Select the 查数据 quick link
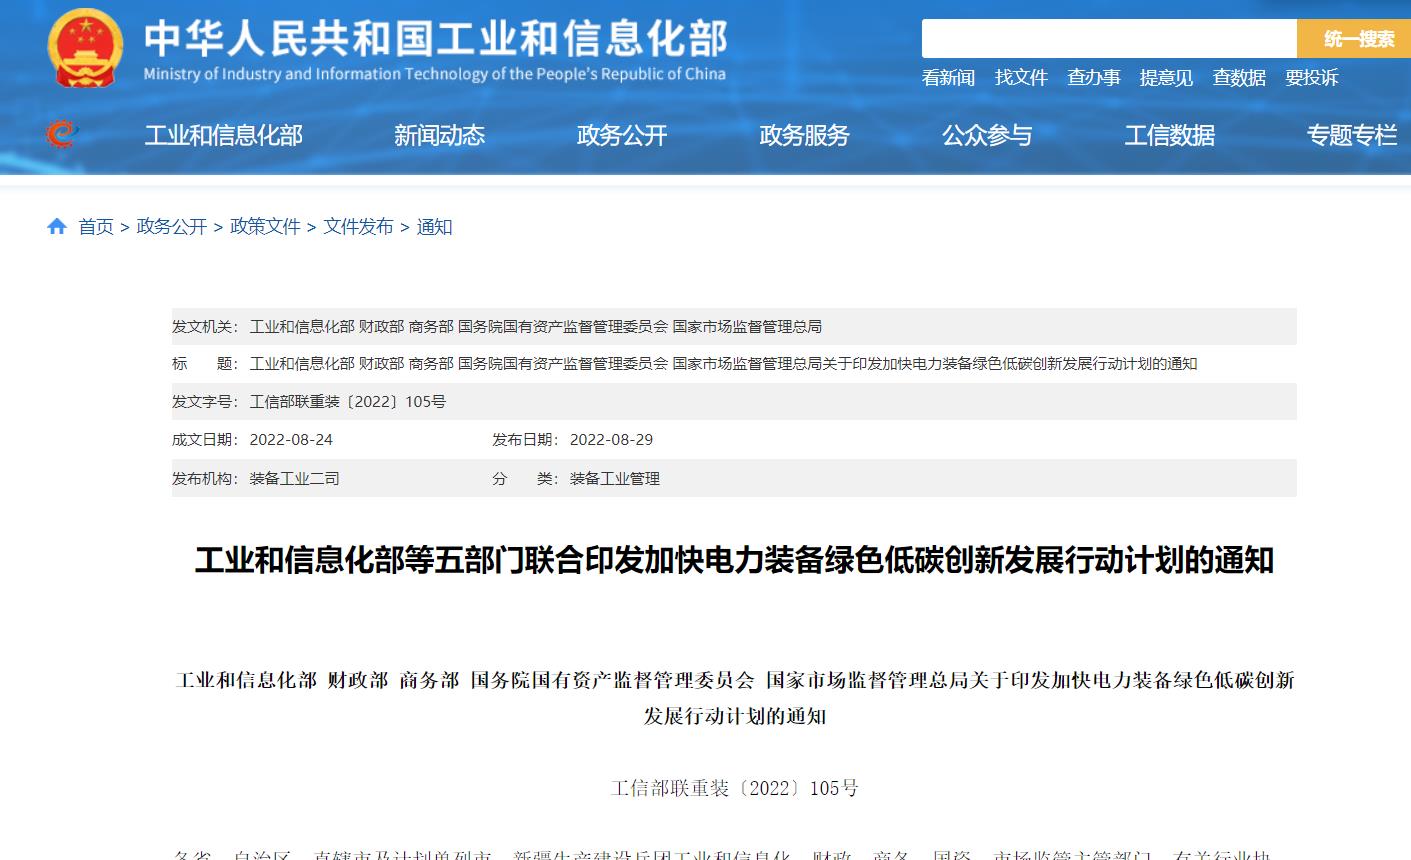Viewport: 1411px width, 860px height. tap(1239, 78)
